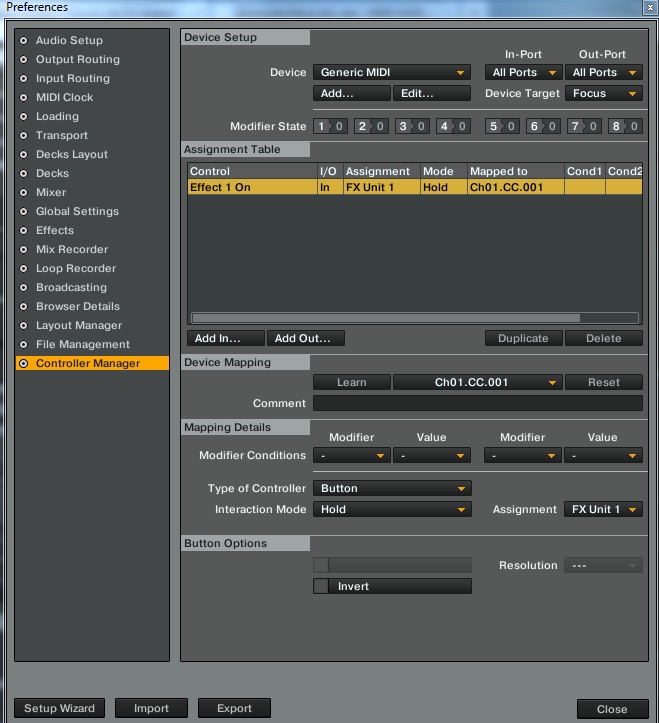Click the Add In... button
The height and width of the screenshot is (723, 659).
[226, 338]
